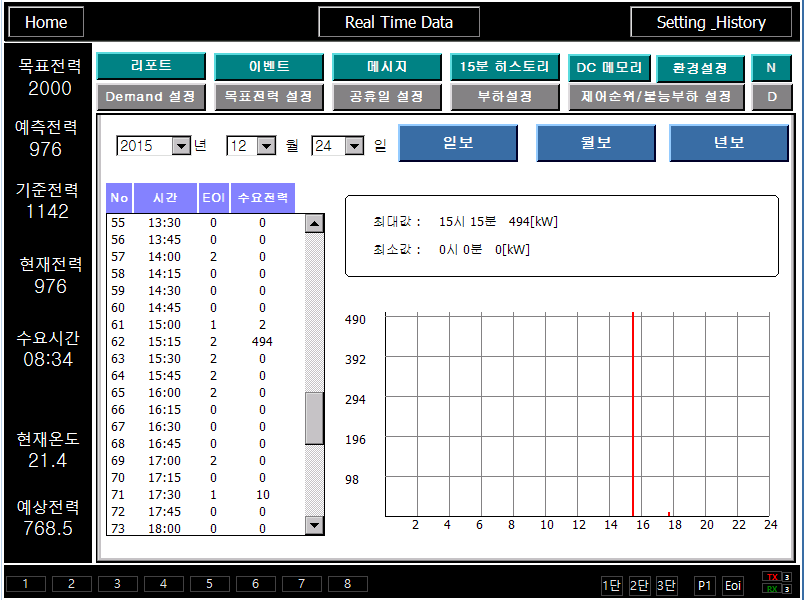Click the TX communication indicator
Viewport: 804px width, 600px height.
(772, 577)
